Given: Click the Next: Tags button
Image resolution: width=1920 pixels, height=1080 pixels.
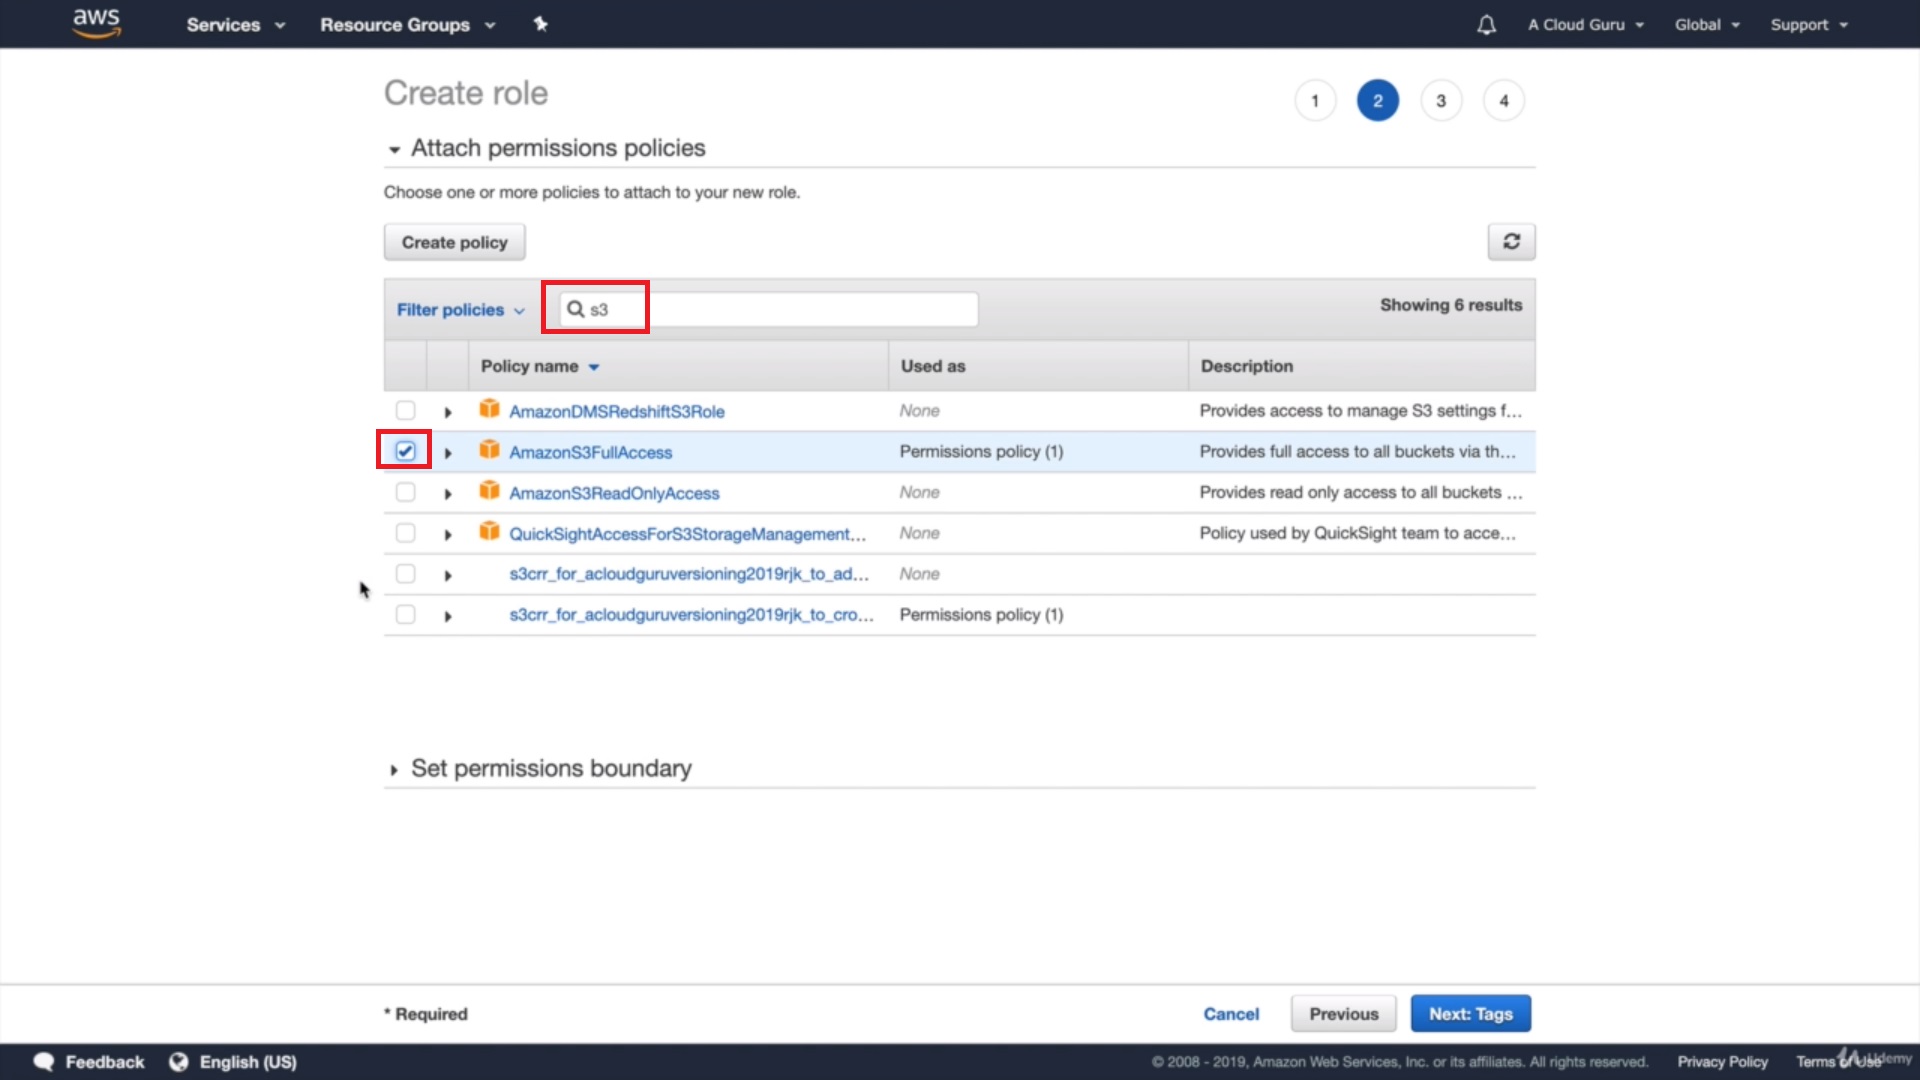Looking at the screenshot, I should (x=1470, y=1014).
